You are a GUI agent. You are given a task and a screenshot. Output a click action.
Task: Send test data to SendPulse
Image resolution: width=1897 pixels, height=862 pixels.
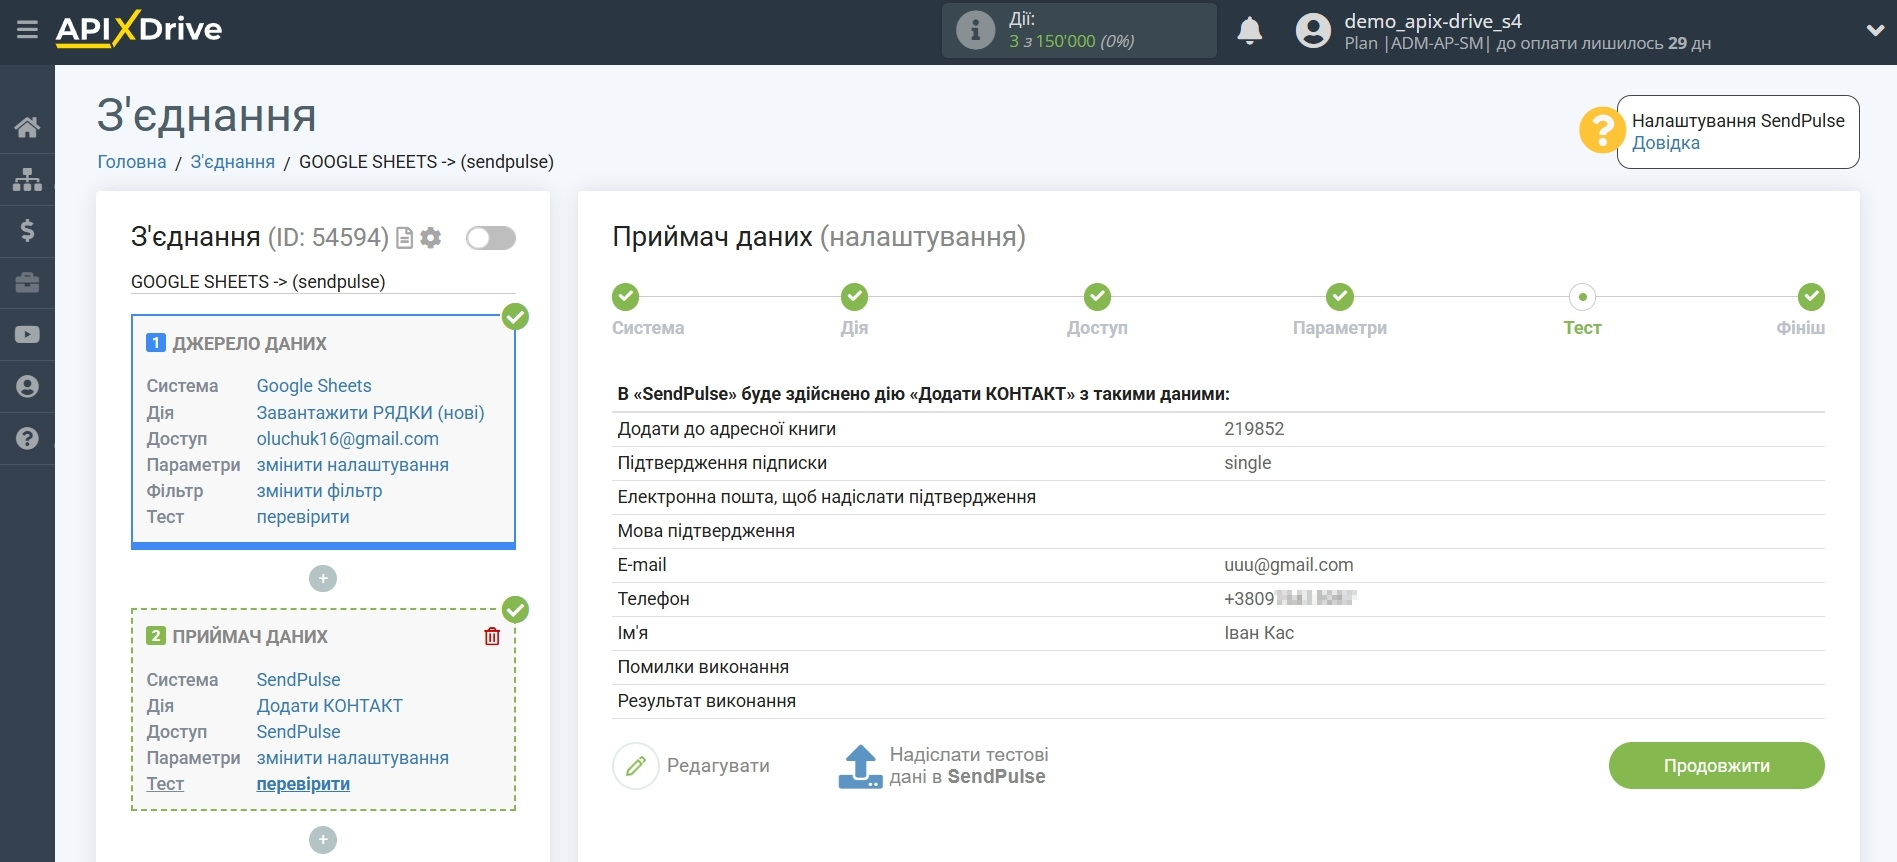coord(968,766)
